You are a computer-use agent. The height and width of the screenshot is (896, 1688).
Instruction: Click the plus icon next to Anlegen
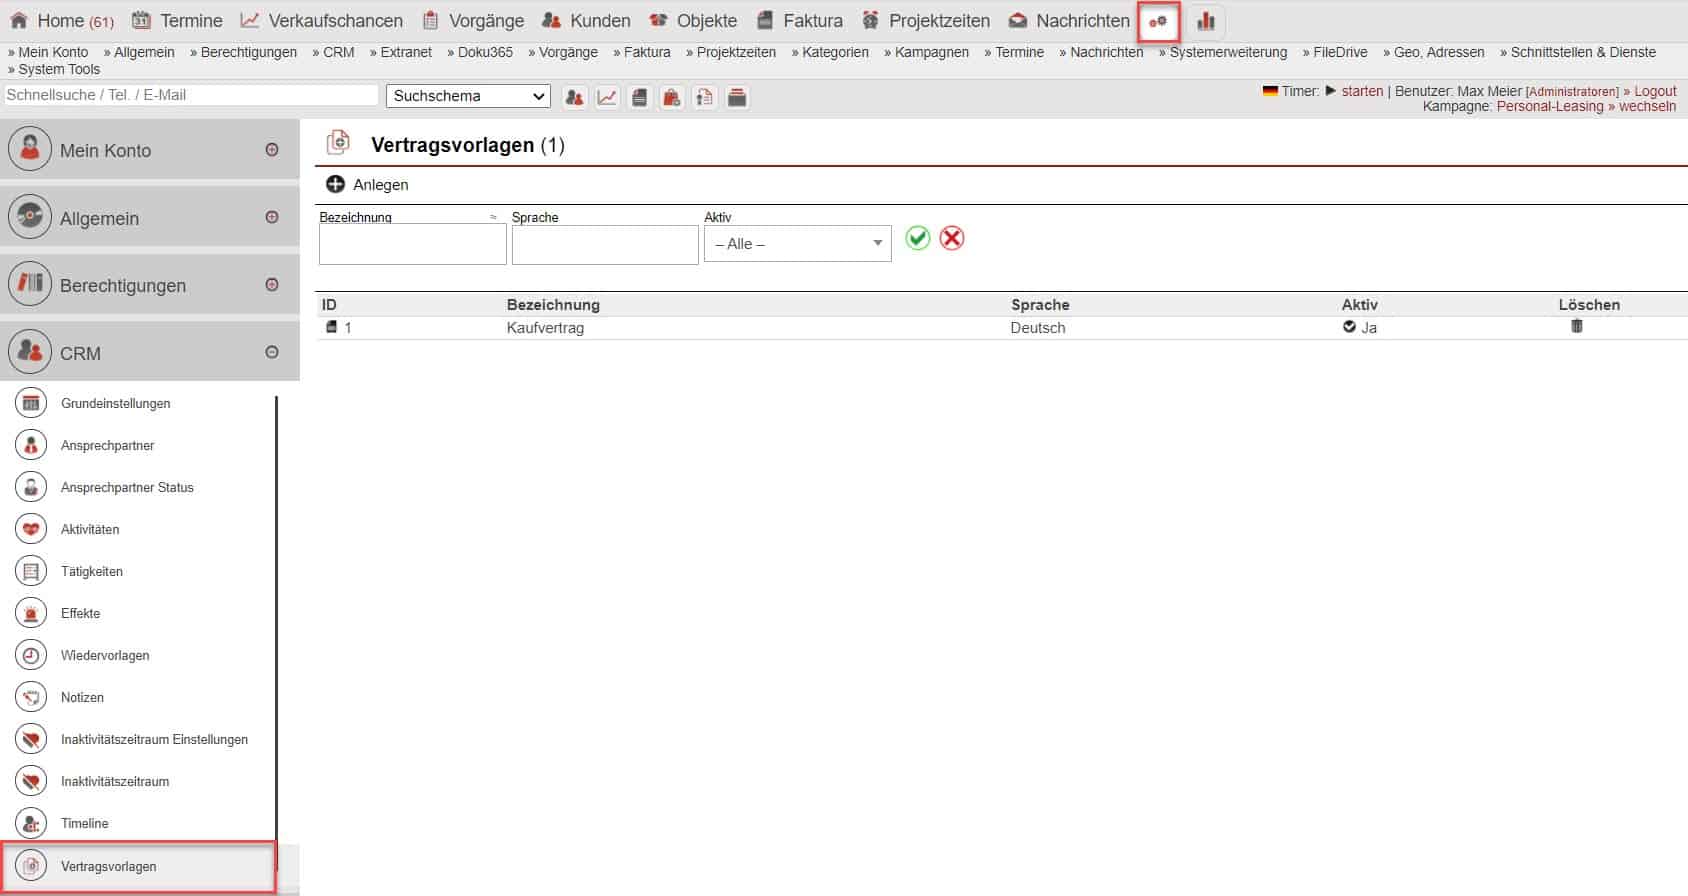click(x=336, y=184)
